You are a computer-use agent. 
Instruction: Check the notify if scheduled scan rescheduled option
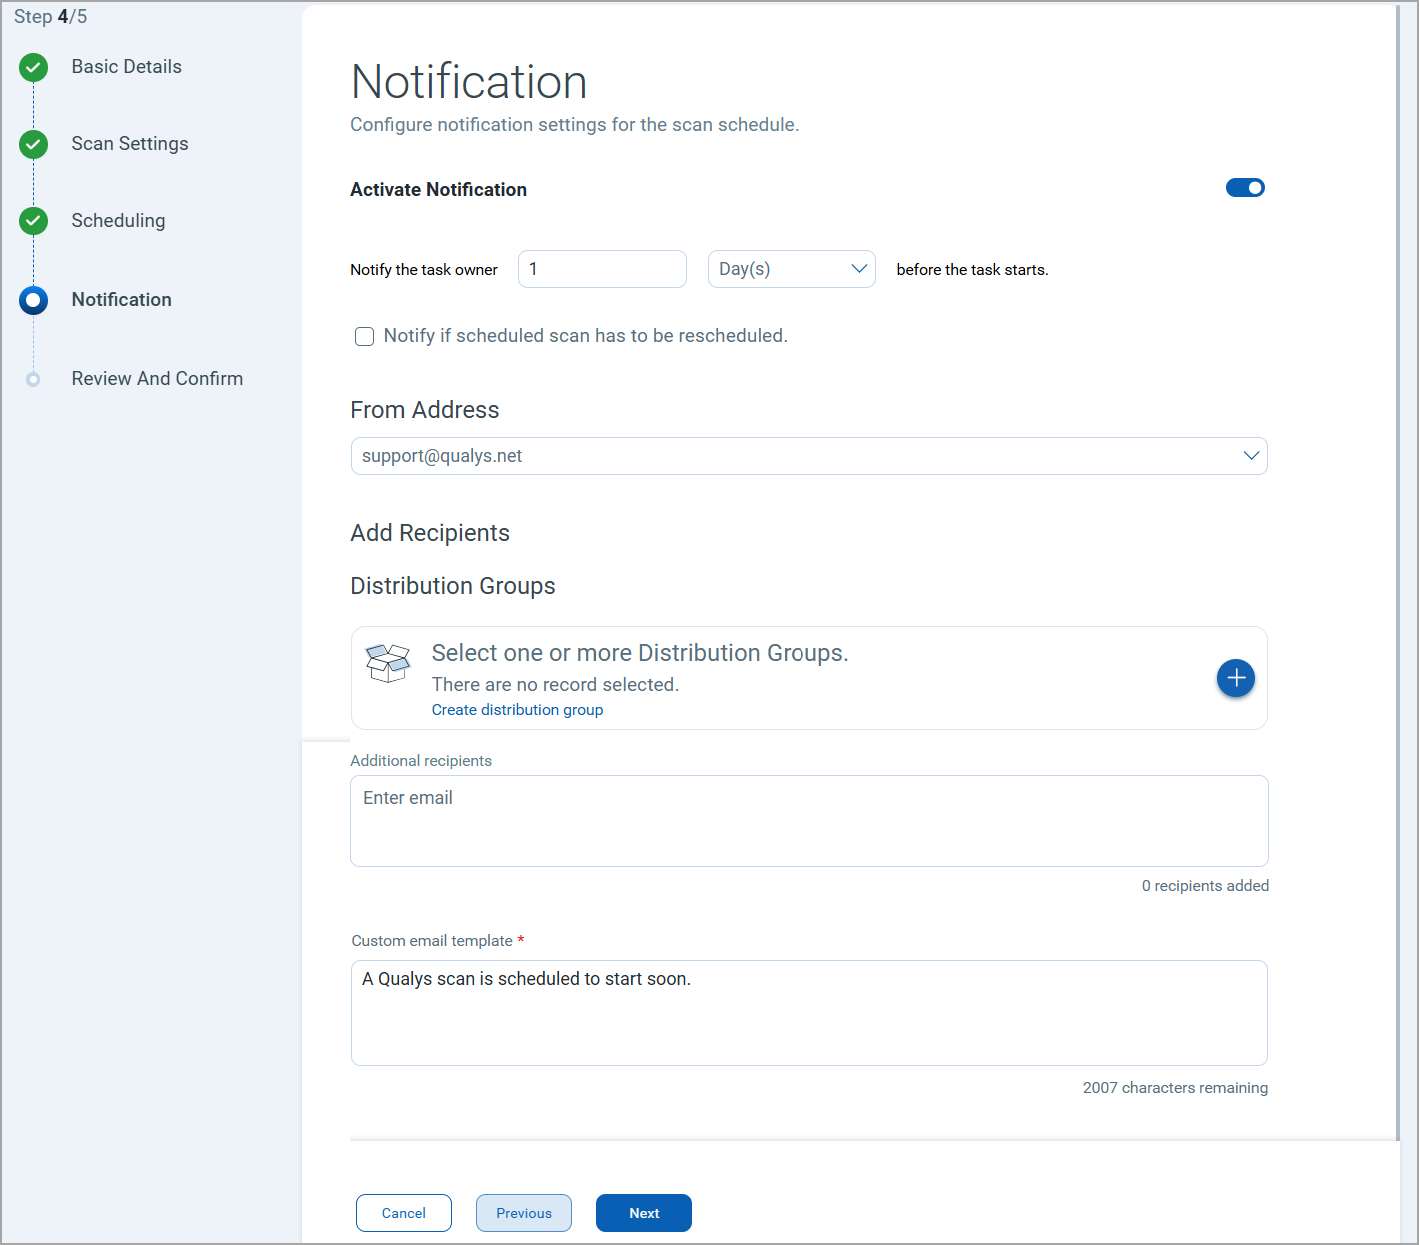[364, 336]
